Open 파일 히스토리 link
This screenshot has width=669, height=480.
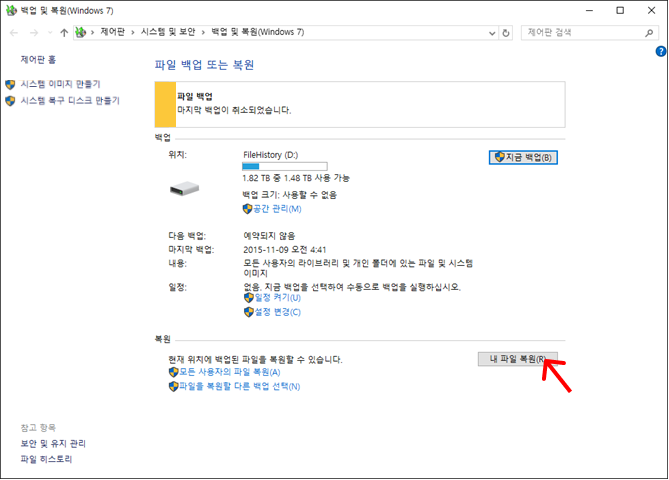46,460
